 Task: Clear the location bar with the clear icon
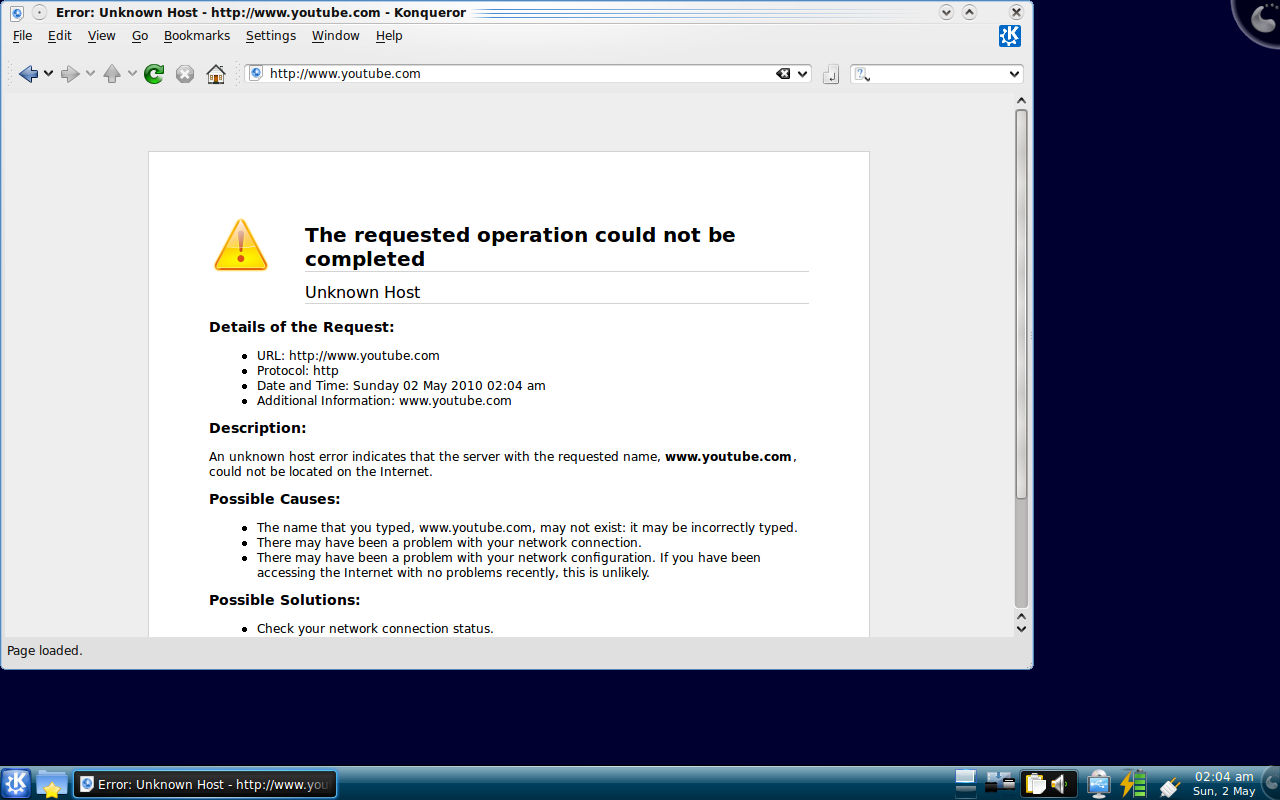point(783,73)
